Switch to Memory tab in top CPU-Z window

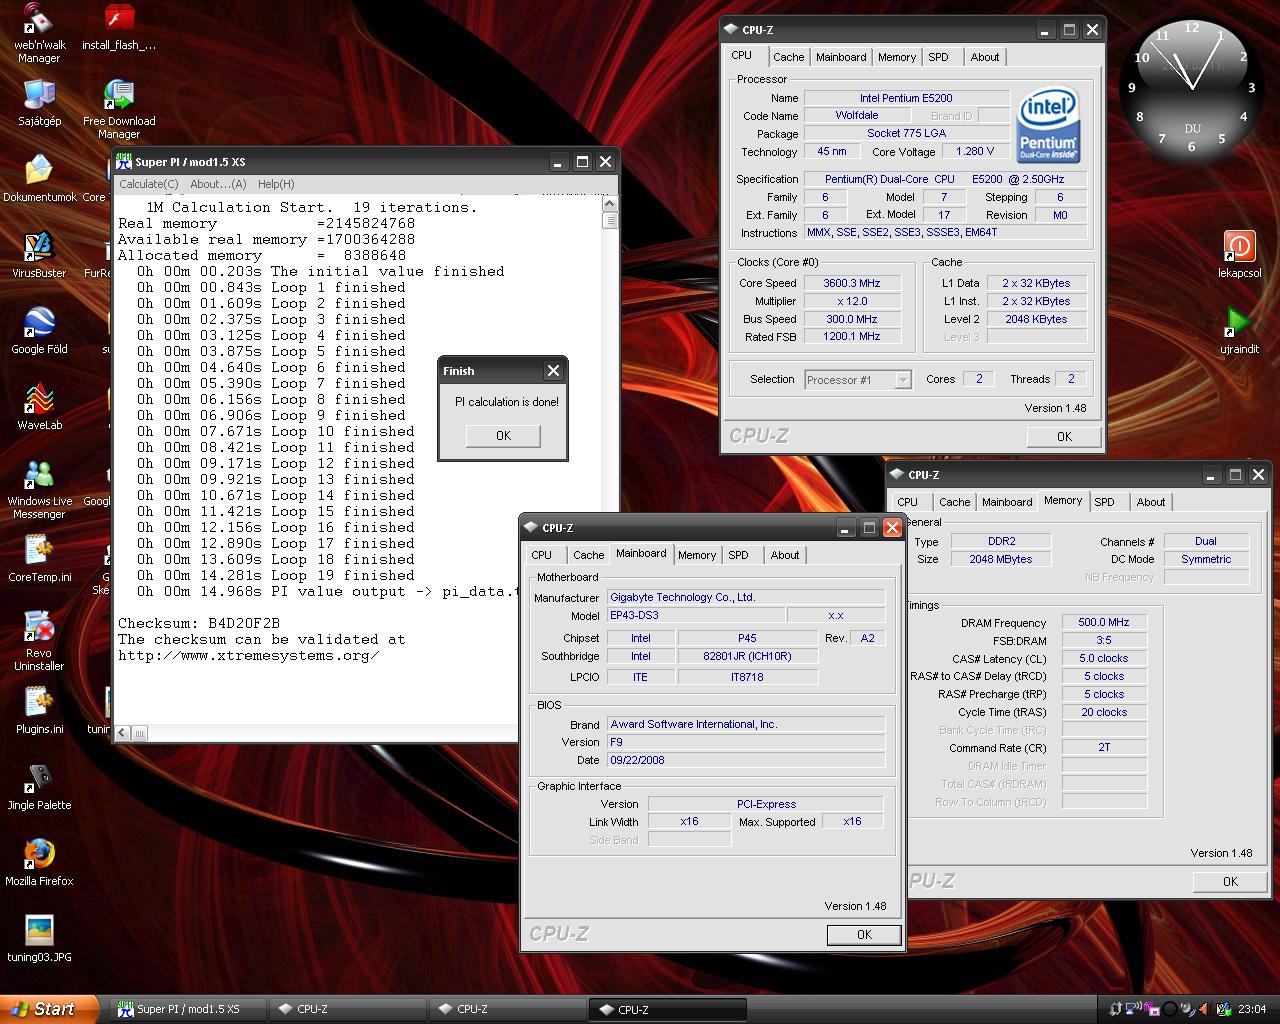897,57
